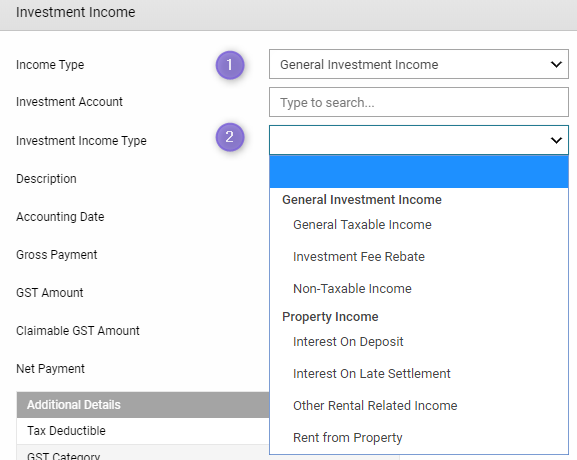Click the Tax Deductible row label
The width and height of the screenshot is (577, 460).
click(66, 431)
